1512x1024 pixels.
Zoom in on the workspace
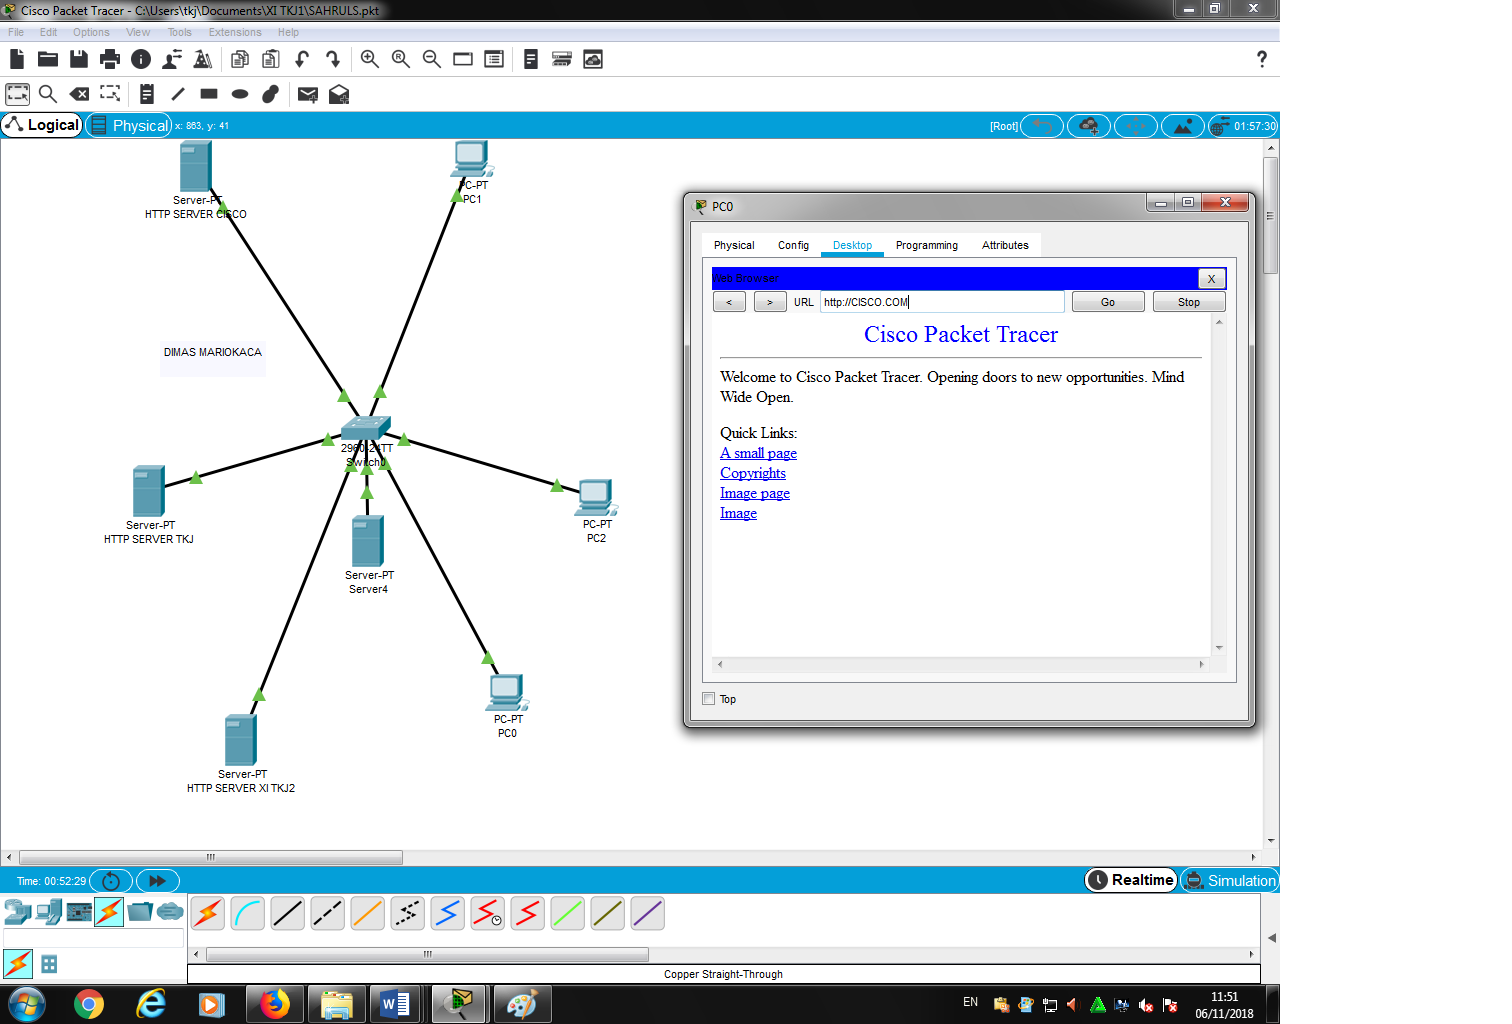tap(370, 59)
